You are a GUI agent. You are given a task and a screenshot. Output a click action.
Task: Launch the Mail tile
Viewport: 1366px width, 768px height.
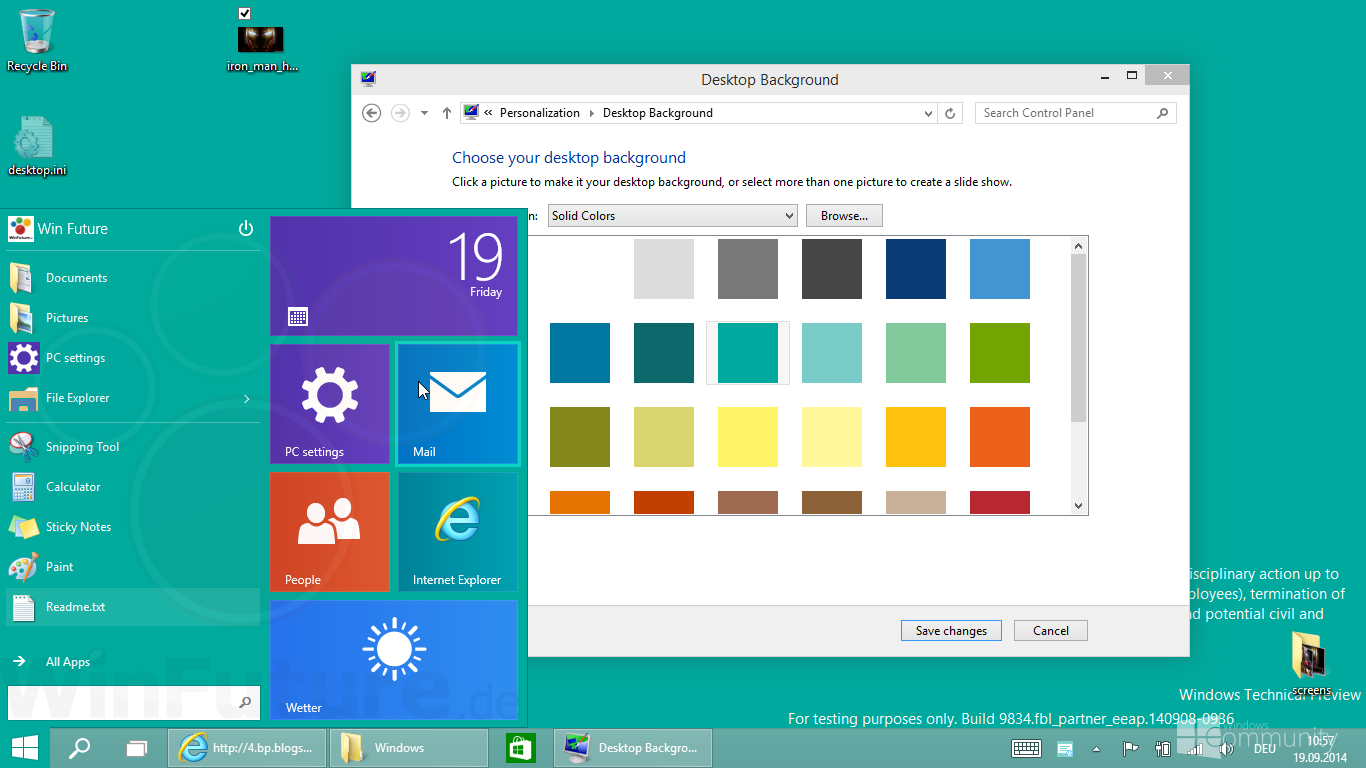pos(457,403)
